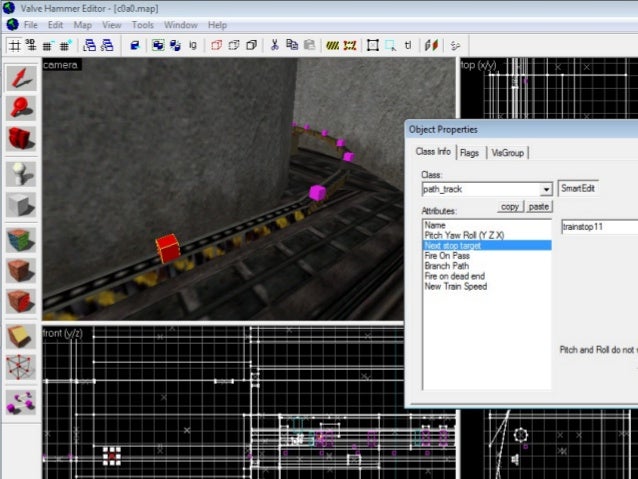Click the trainstop11 value input field
Image resolution: width=638 pixels, height=479 pixels.
click(x=598, y=228)
